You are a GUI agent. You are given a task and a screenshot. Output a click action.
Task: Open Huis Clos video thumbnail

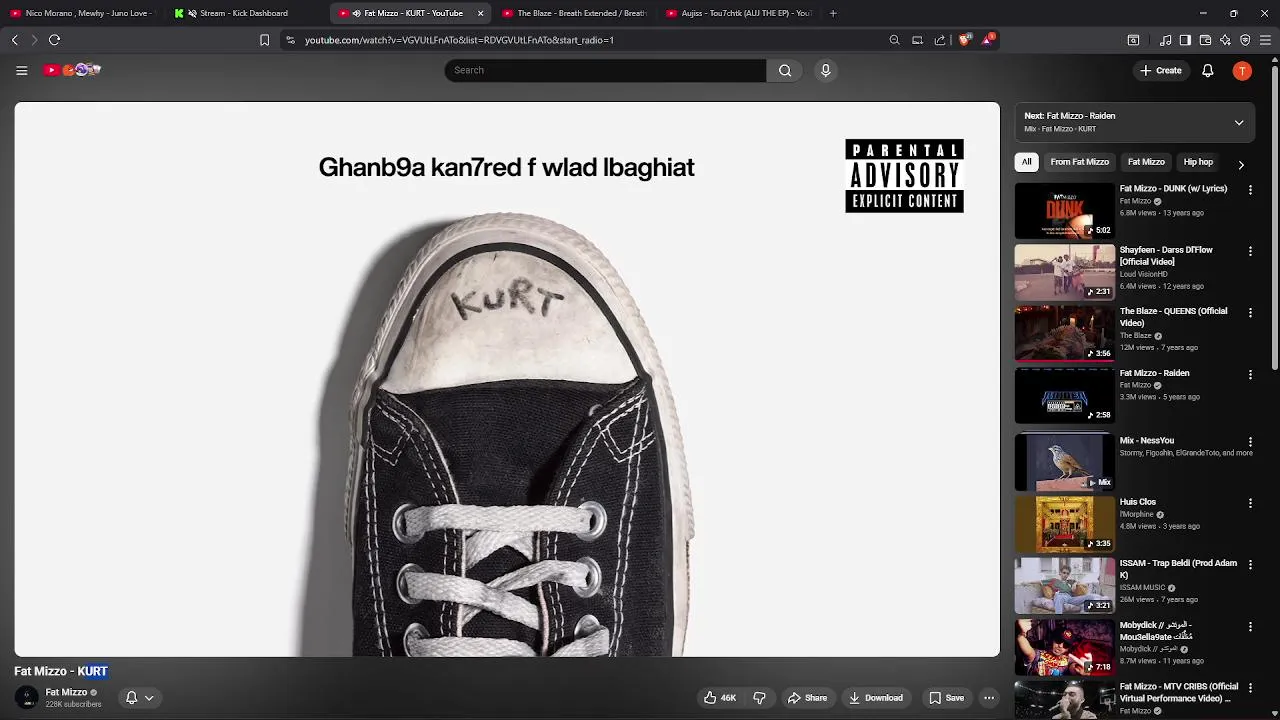click(x=1064, y=523)
